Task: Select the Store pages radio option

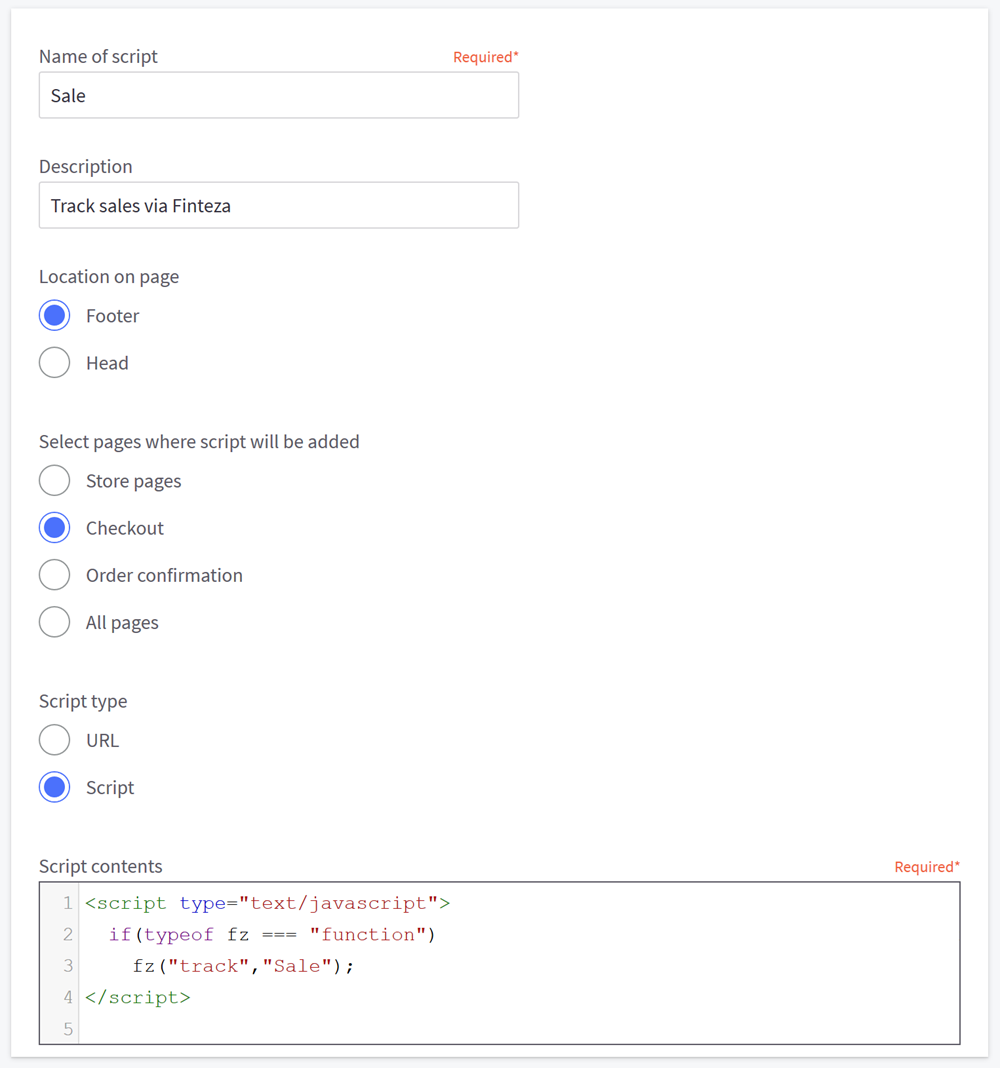Action: coord(55,481)
